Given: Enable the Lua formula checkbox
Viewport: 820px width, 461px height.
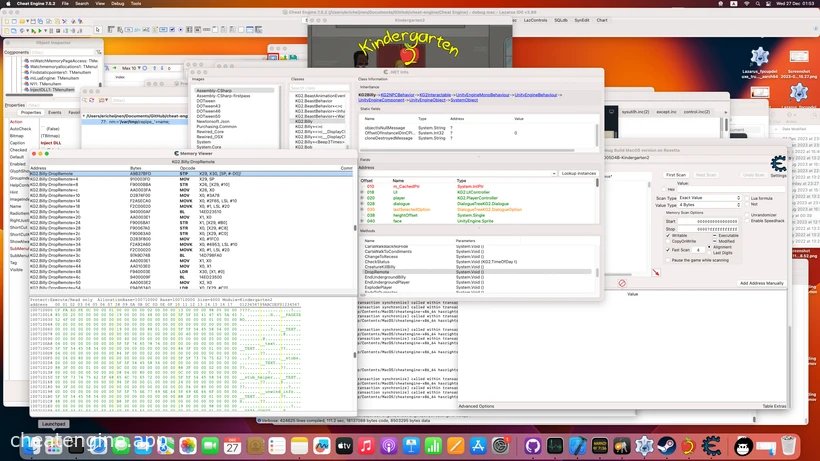Looking at the screenshot, I should click(747, 199).
